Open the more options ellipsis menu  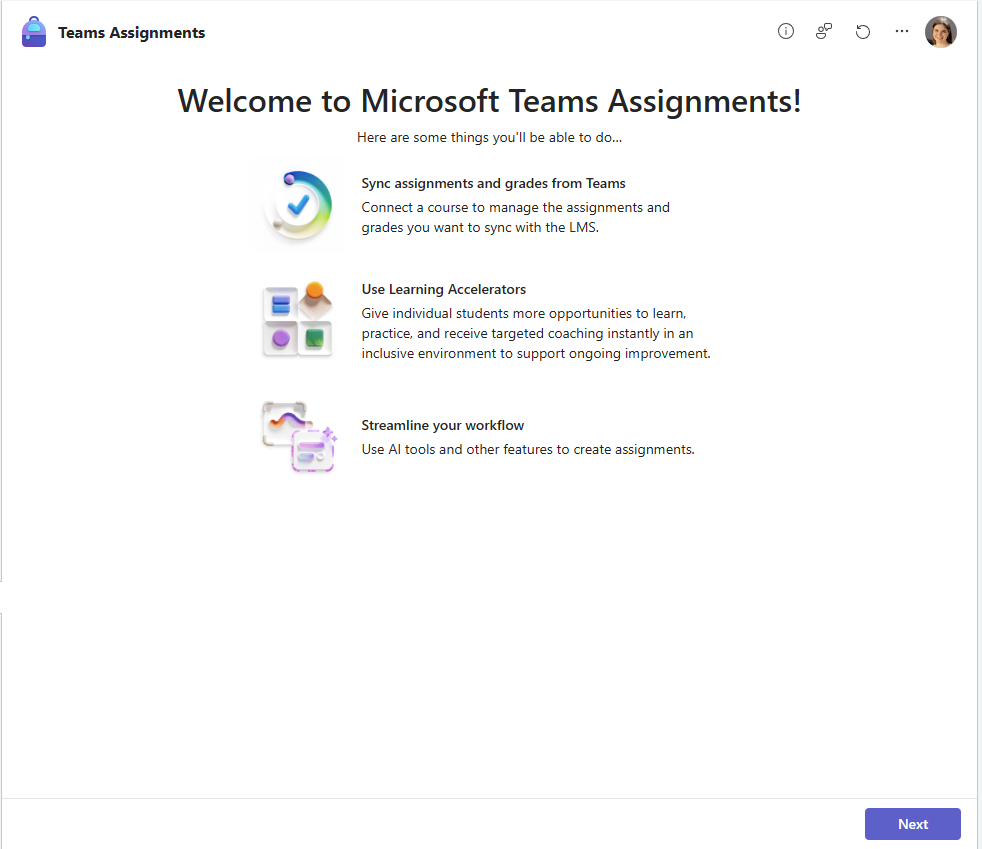902,31
